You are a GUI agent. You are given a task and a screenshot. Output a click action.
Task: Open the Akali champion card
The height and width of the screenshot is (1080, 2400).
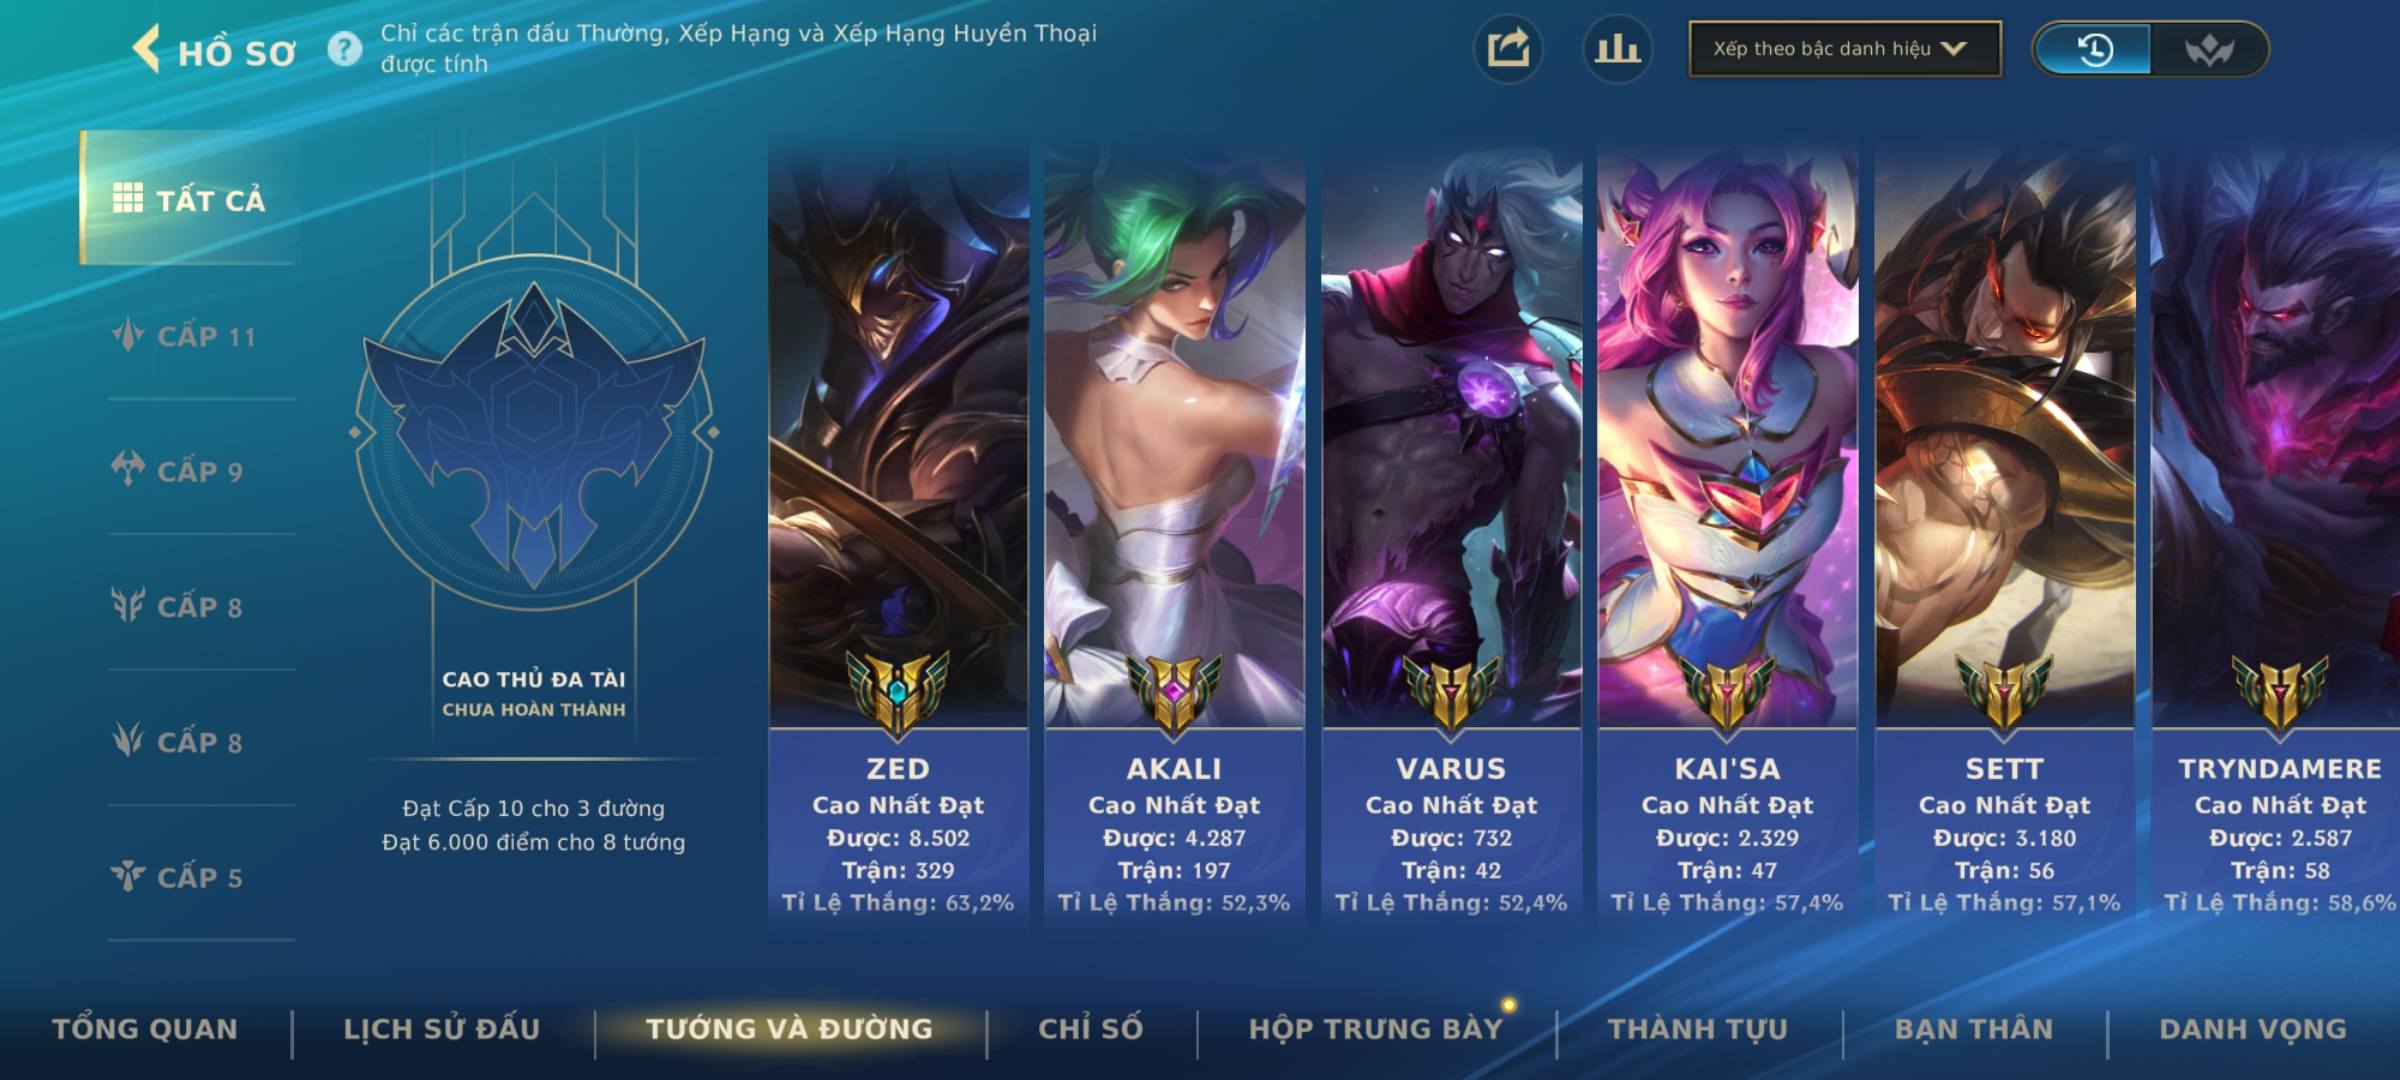tap(1174, 535)
